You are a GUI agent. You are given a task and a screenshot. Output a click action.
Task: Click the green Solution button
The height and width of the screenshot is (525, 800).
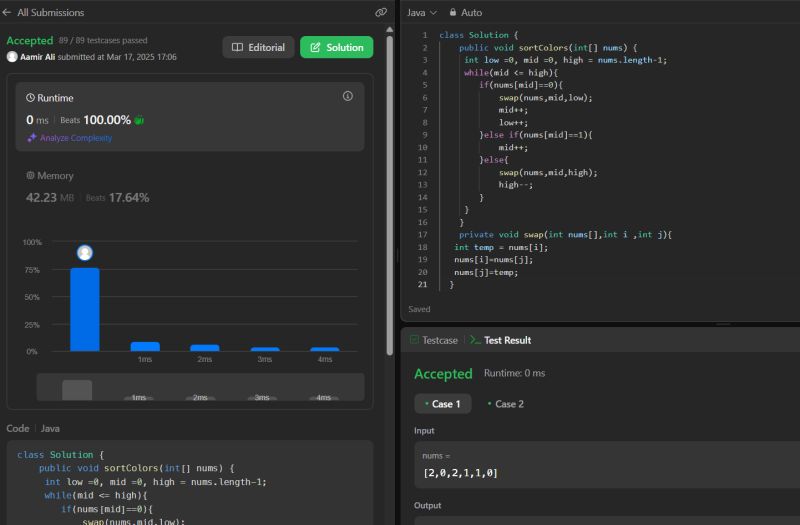(x=337, y=47)
